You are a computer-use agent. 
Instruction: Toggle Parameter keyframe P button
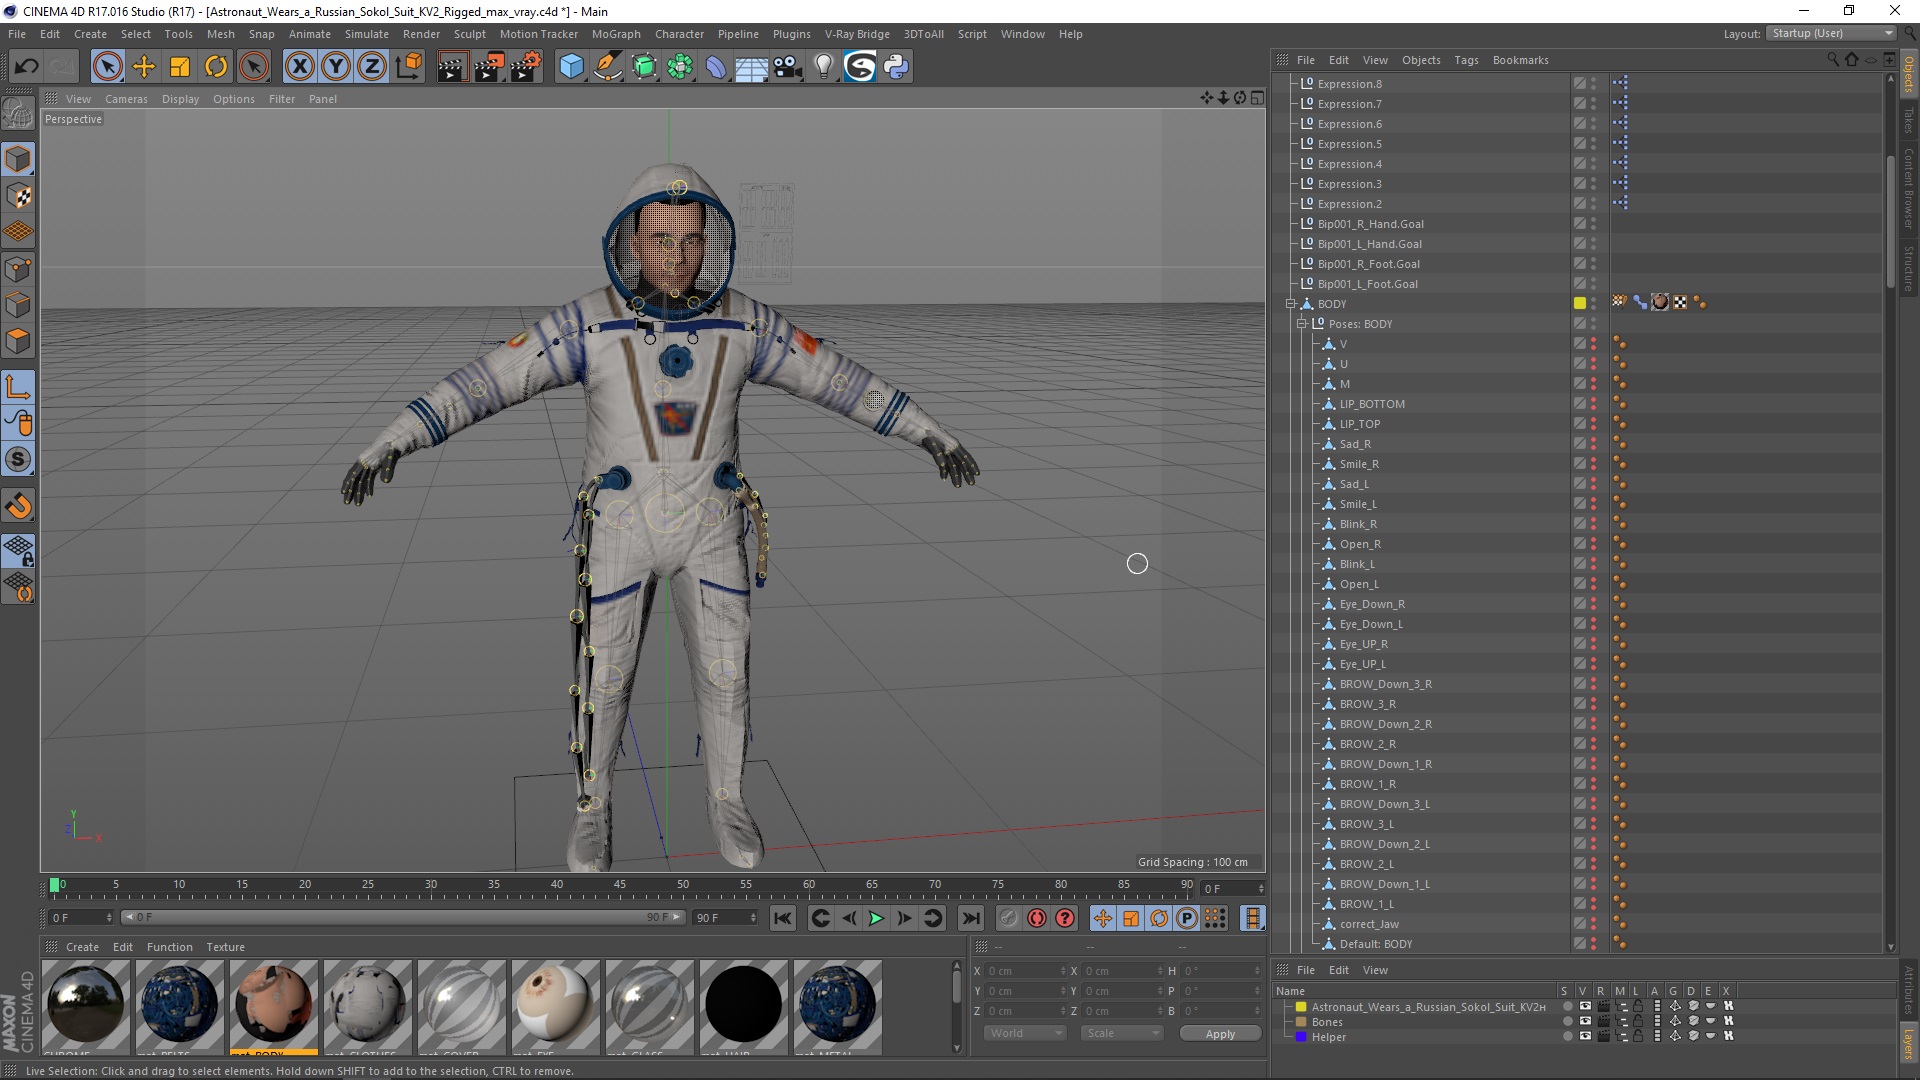(x=1187, y=918)
